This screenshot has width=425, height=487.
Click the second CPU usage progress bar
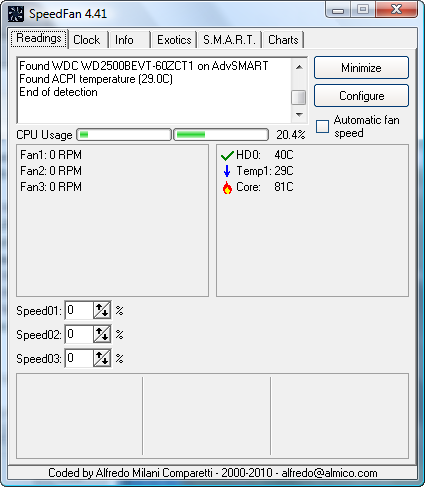point(221,135)
